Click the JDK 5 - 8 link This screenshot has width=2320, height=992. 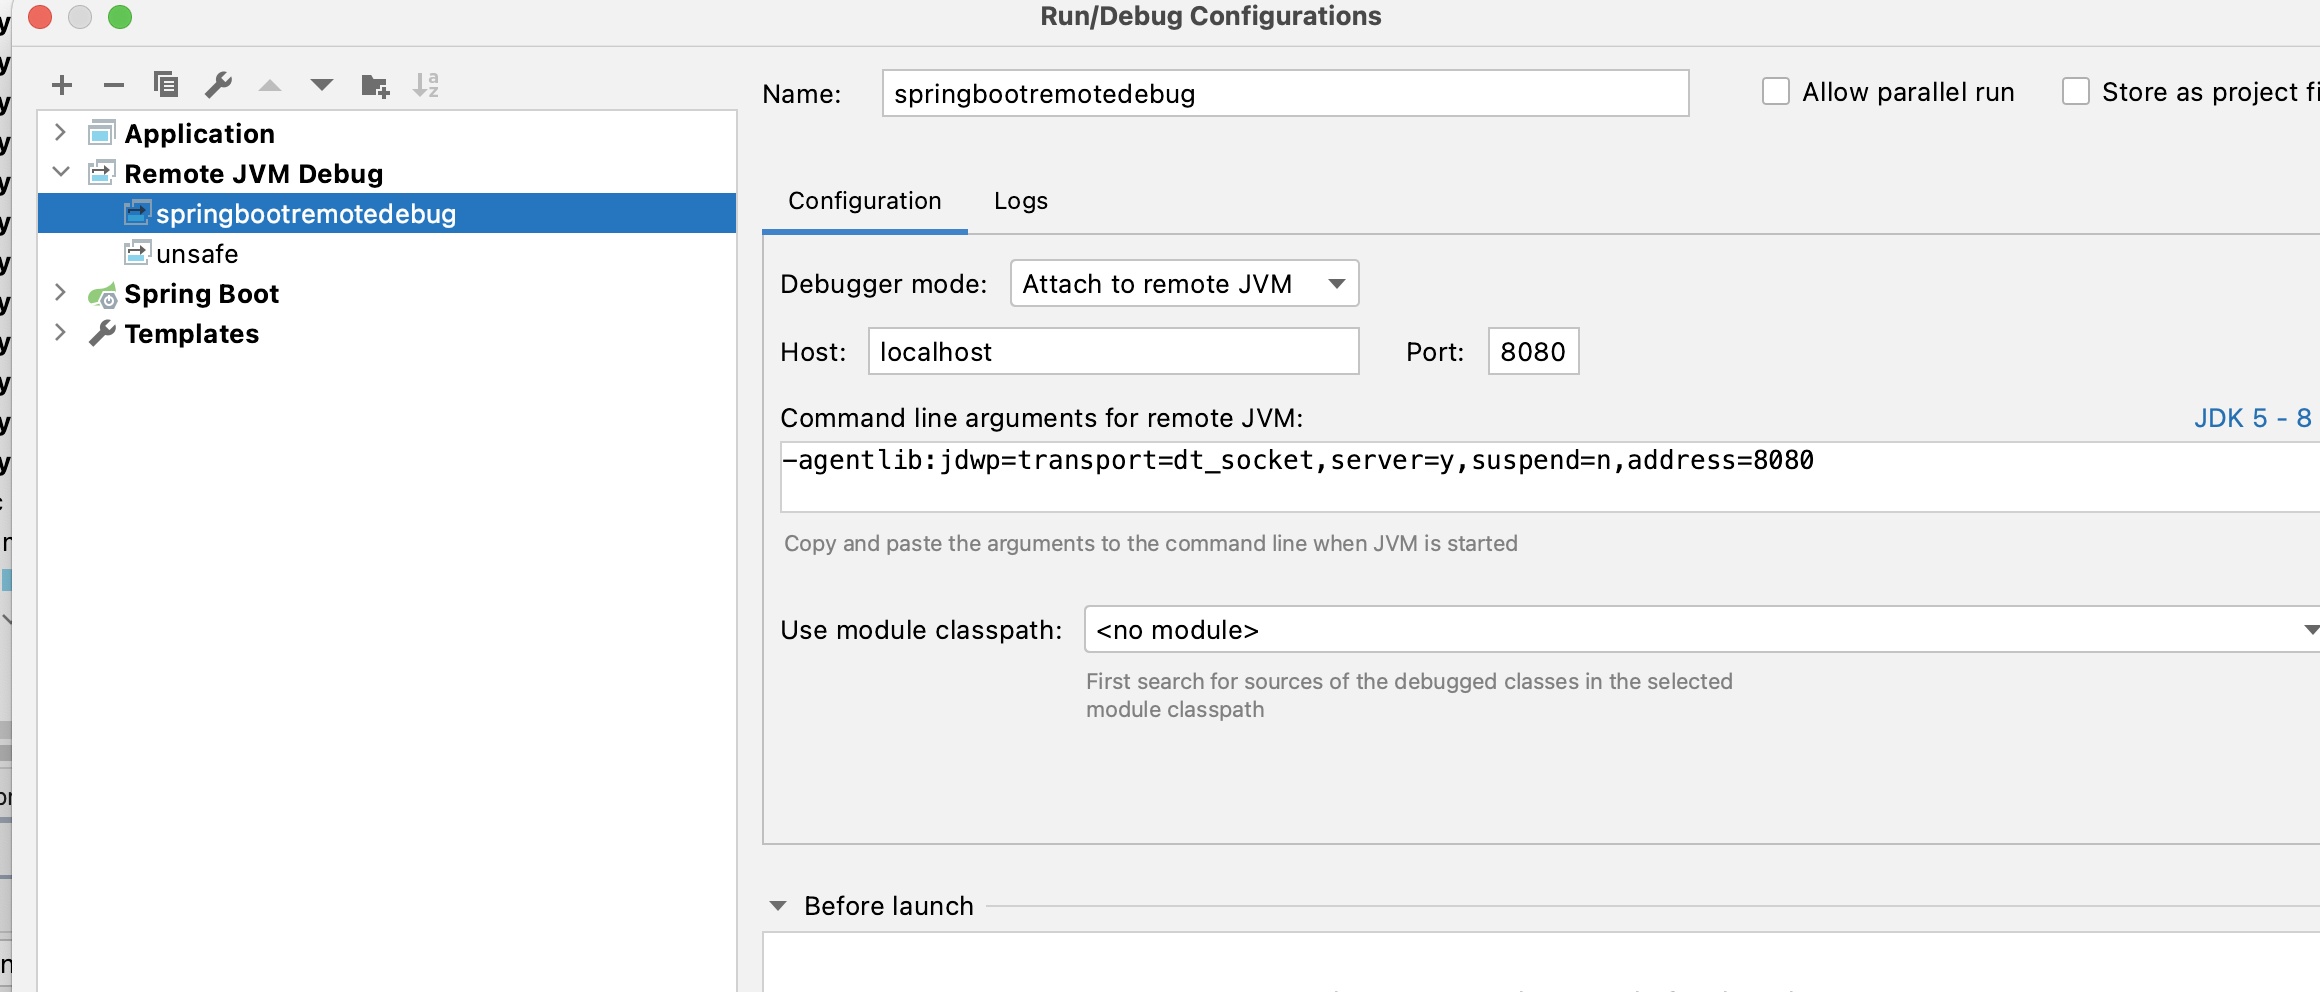click(2252, 418)
